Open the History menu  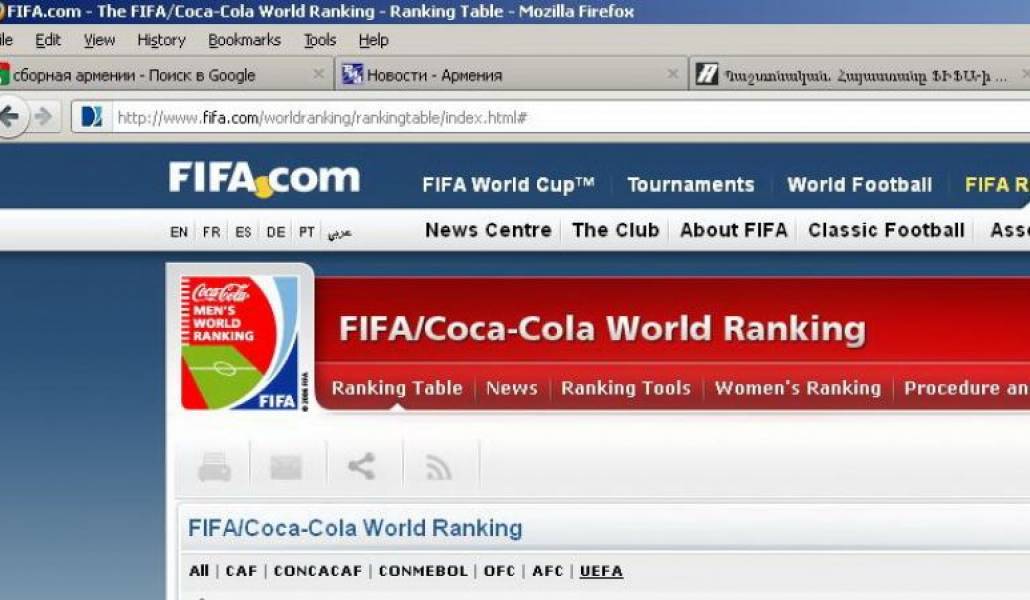coord(161,40)
